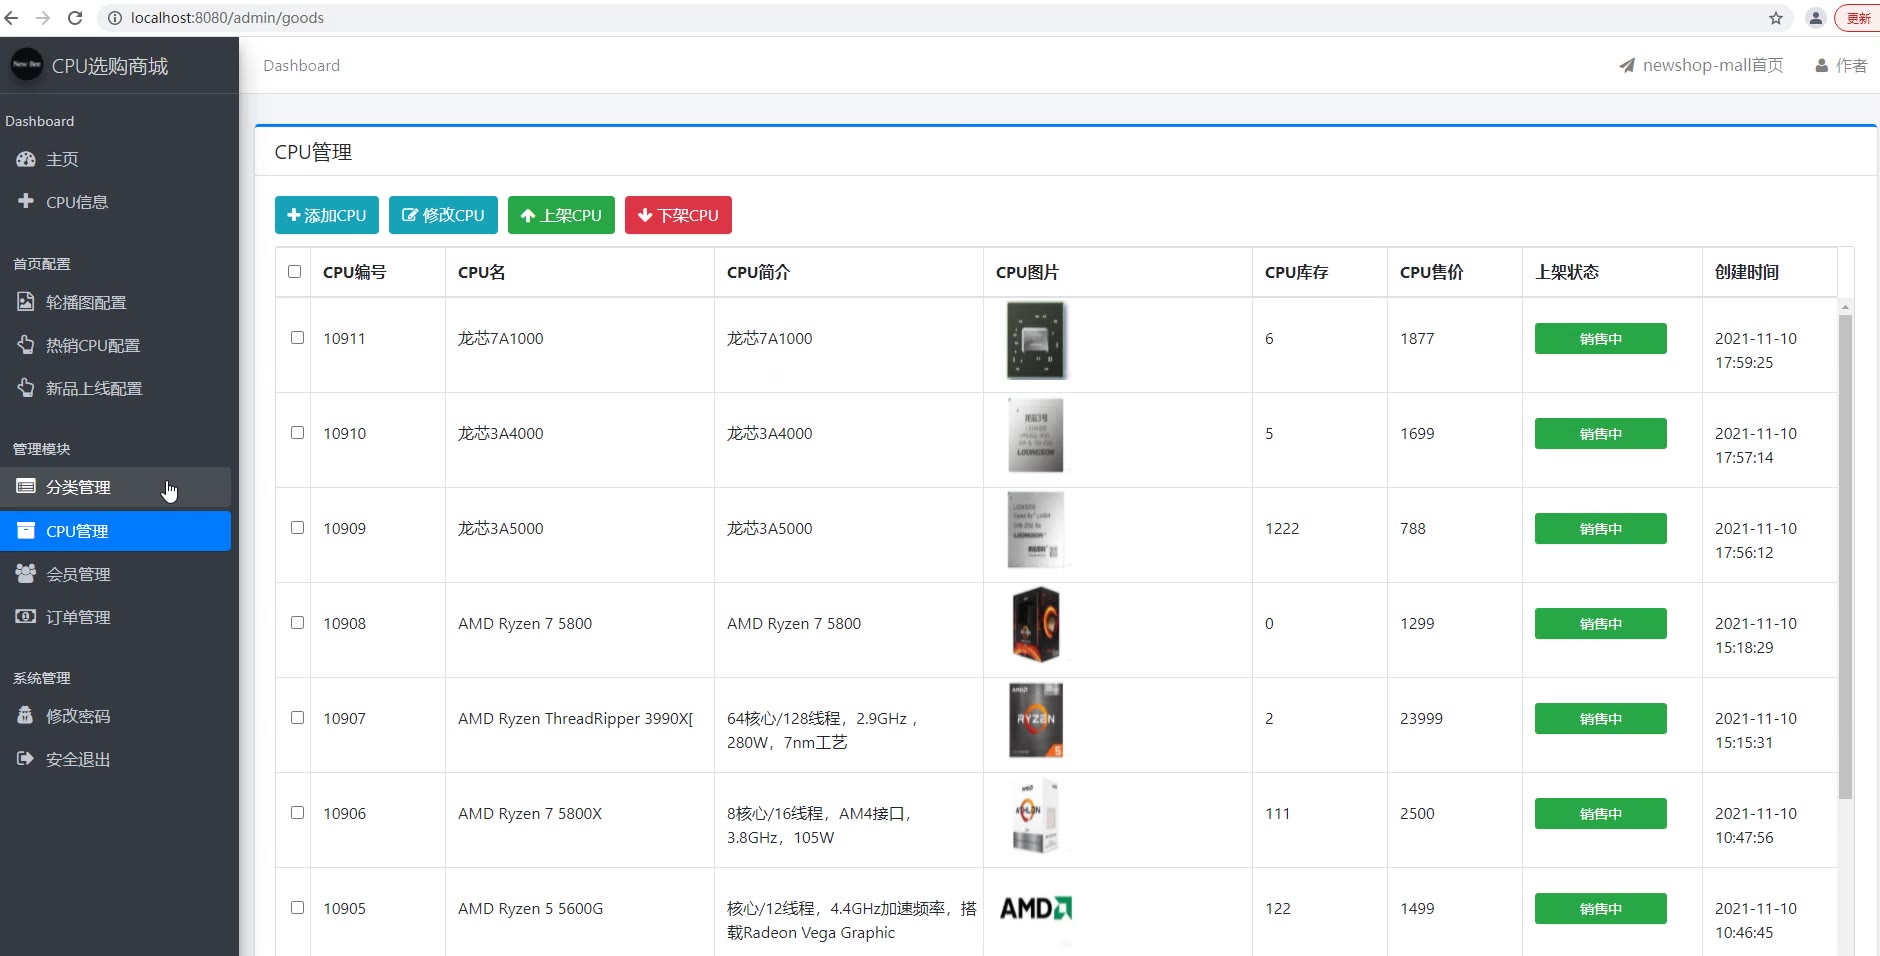Viewport: 1880px width, 956px height.
Task: Click the 龙芯3A4000 product image thumbnail
Action: click(1036, 435)
